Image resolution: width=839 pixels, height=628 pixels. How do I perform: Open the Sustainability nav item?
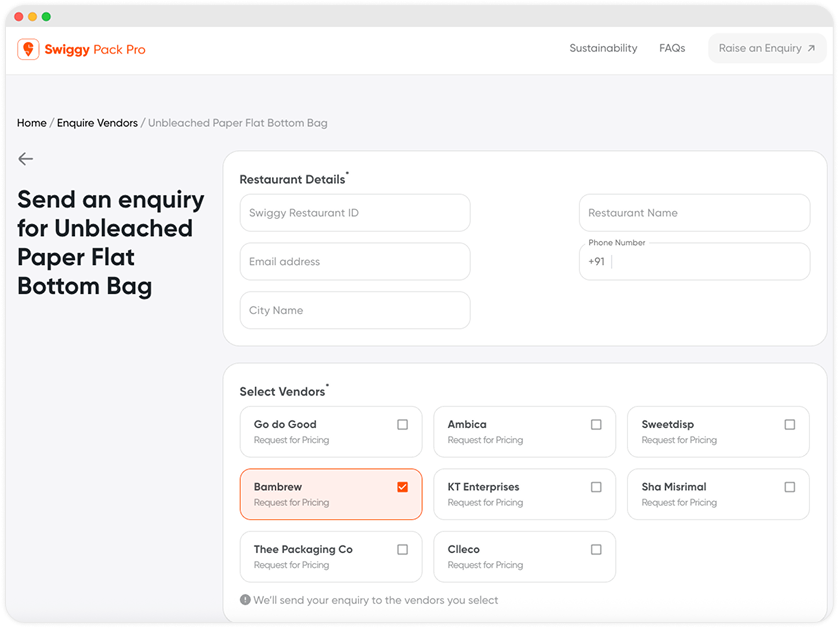[x=603, y=48]
